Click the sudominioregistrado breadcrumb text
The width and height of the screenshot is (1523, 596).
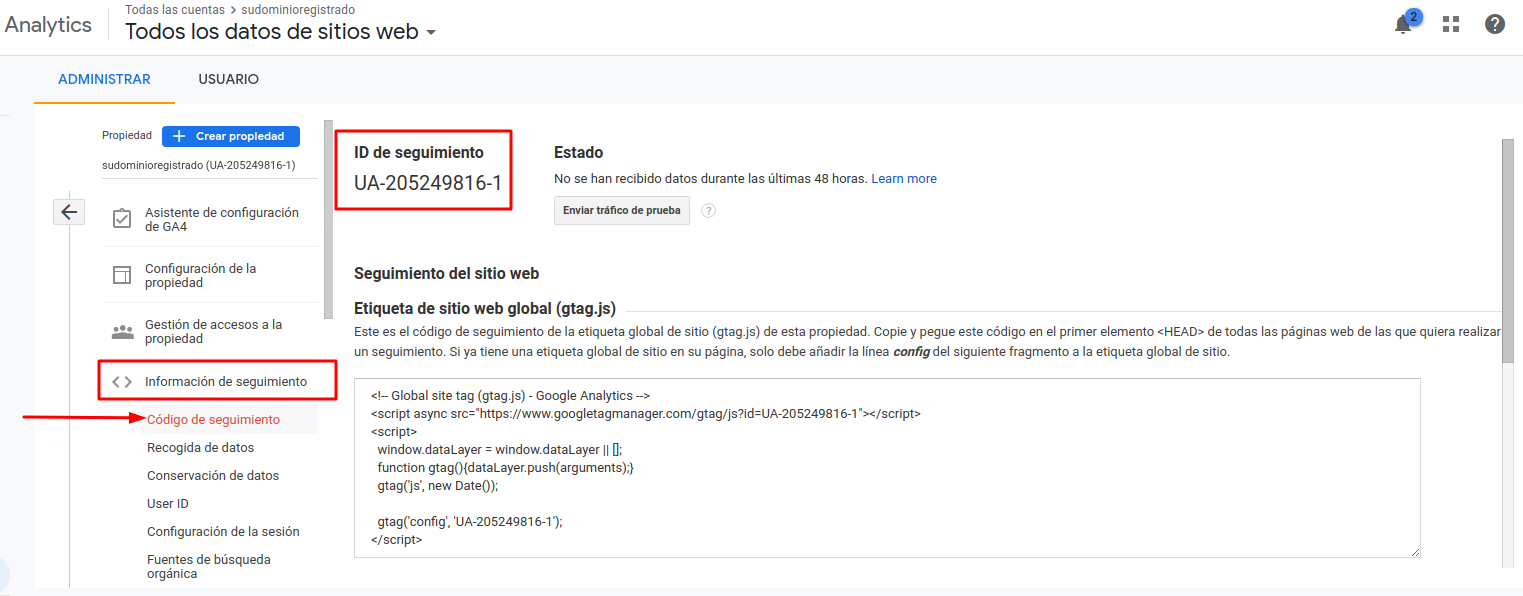tap(298, 10)
